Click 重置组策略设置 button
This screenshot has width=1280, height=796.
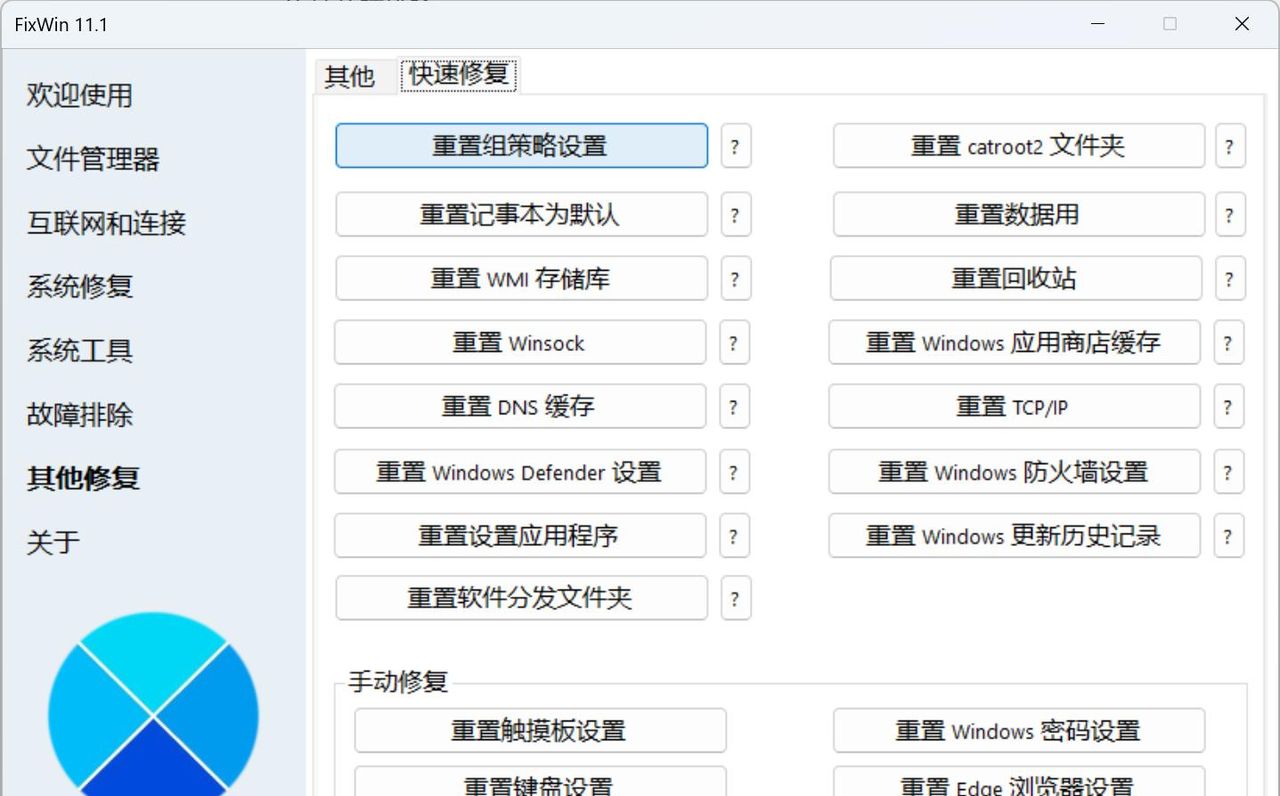click(521, 146)
